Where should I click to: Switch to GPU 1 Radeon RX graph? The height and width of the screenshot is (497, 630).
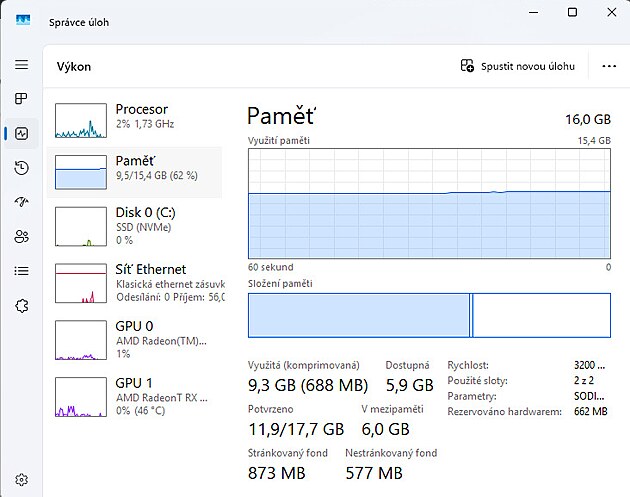(135, 397)
